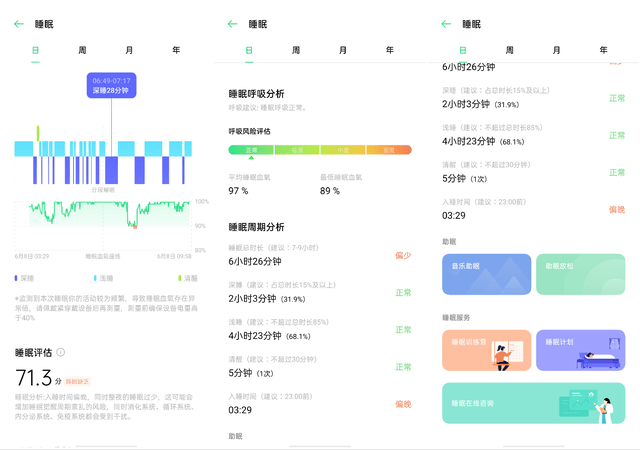
Task: Click the 71.3 sleep score
Action: coord(34,378)
